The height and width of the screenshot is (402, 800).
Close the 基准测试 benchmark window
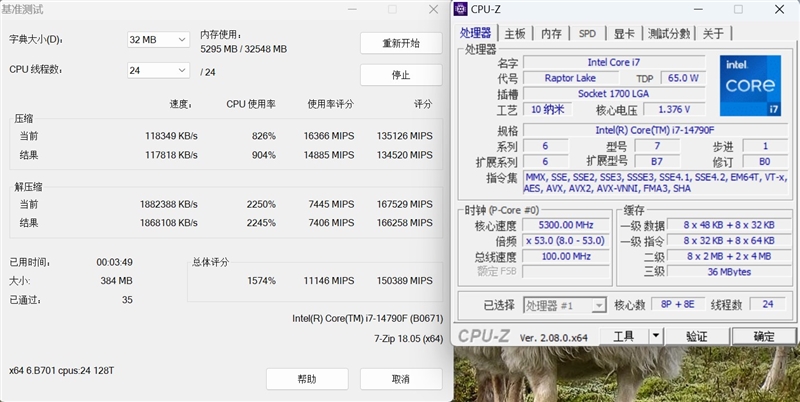433,9
